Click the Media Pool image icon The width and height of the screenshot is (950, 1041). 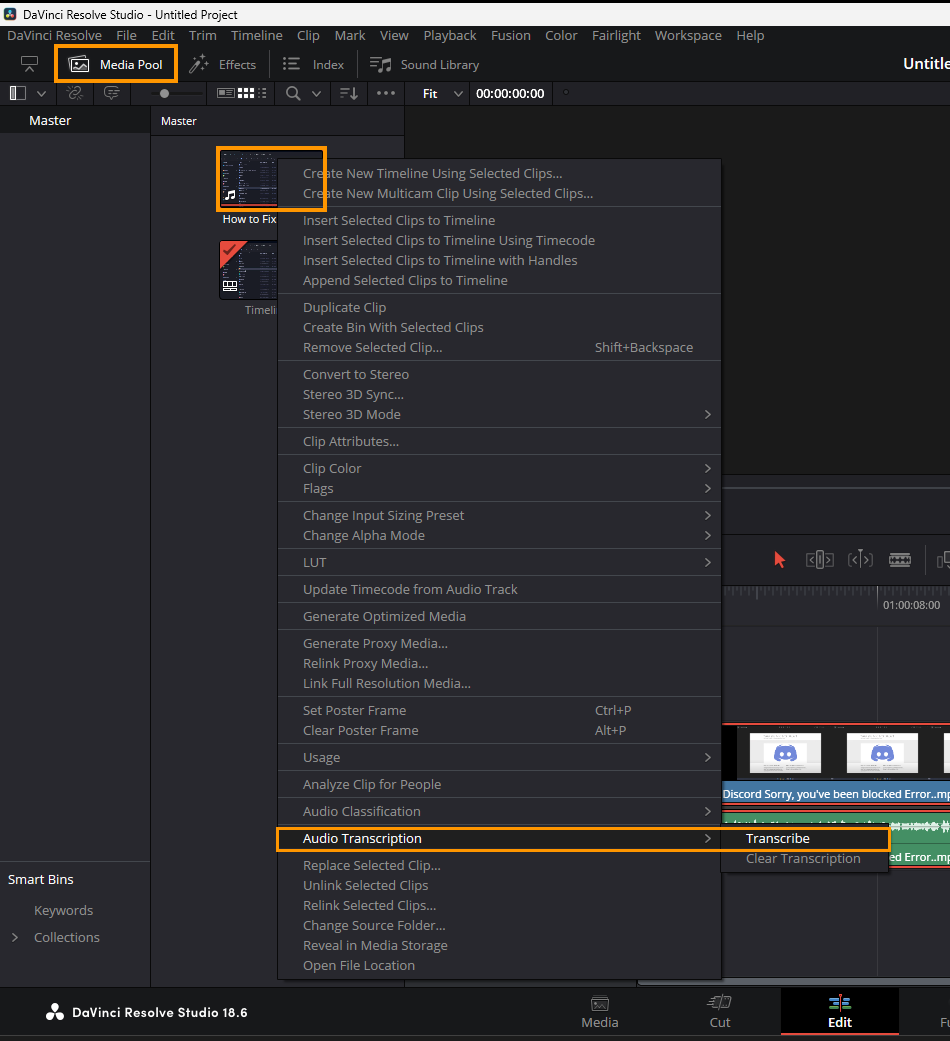pos(79,64)
